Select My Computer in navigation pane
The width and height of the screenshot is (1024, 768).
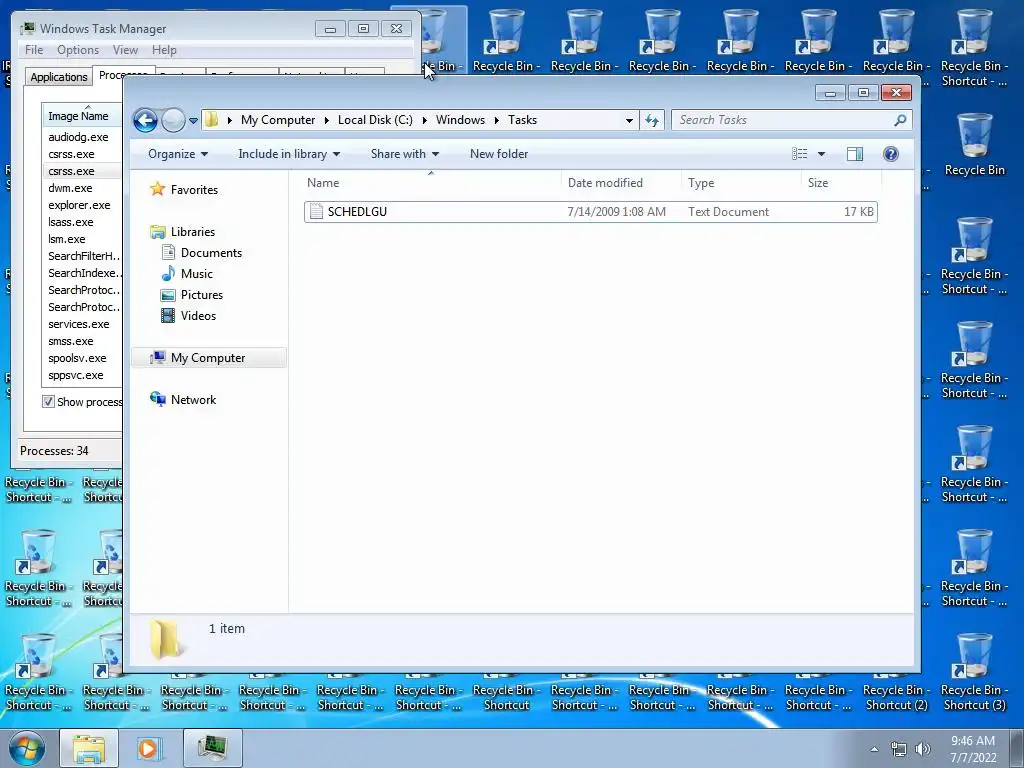click(208, 358)
